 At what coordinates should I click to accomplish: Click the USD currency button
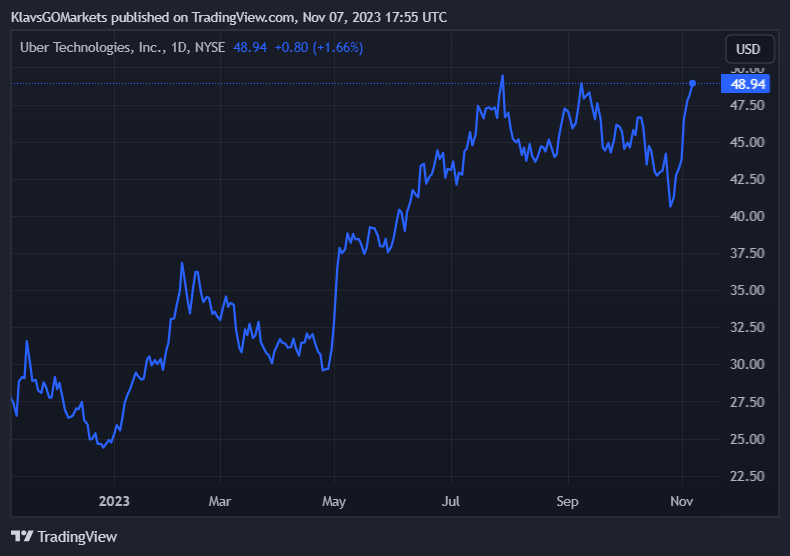click(x=750, y=49)
